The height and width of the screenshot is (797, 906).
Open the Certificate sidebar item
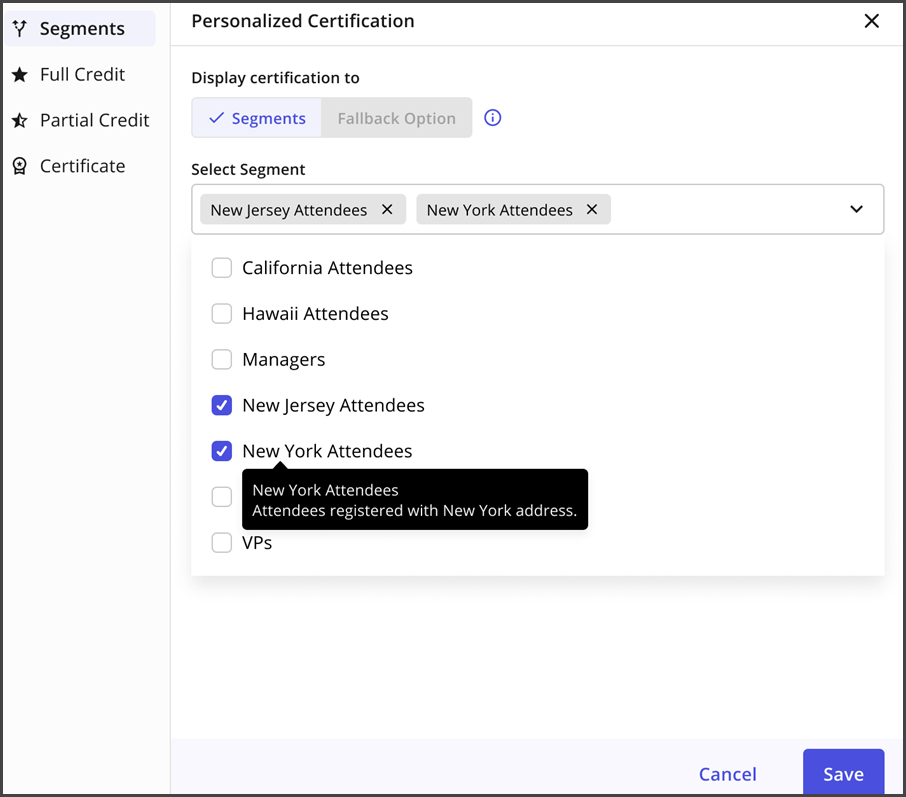point(80,166)
